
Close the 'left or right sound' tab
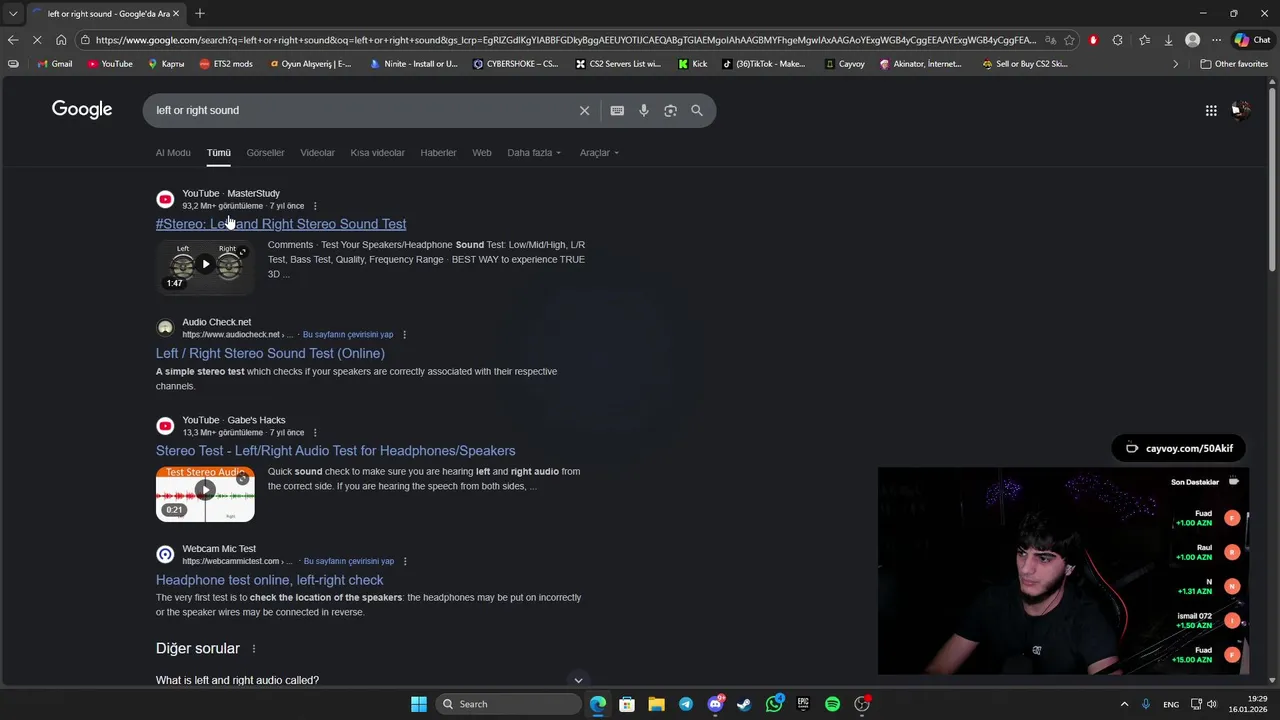tap(176, 13)
